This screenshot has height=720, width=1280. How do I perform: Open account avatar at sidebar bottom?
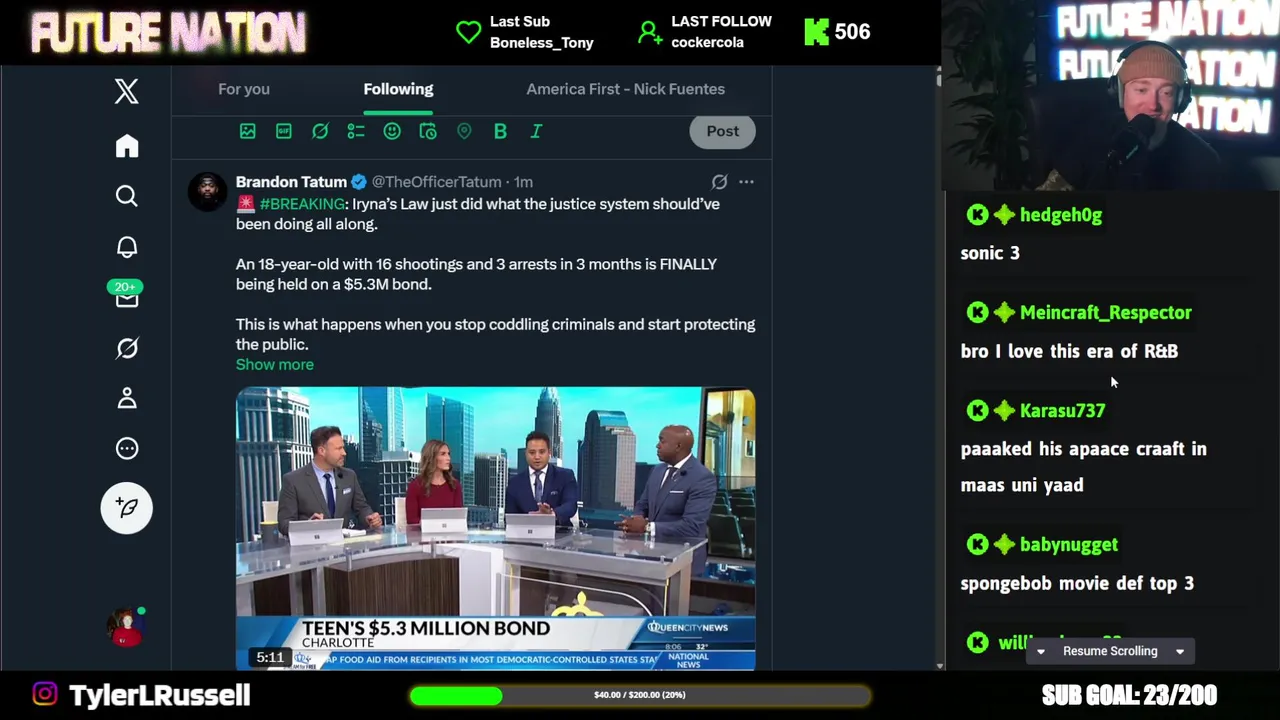click(x=126, y=627)
